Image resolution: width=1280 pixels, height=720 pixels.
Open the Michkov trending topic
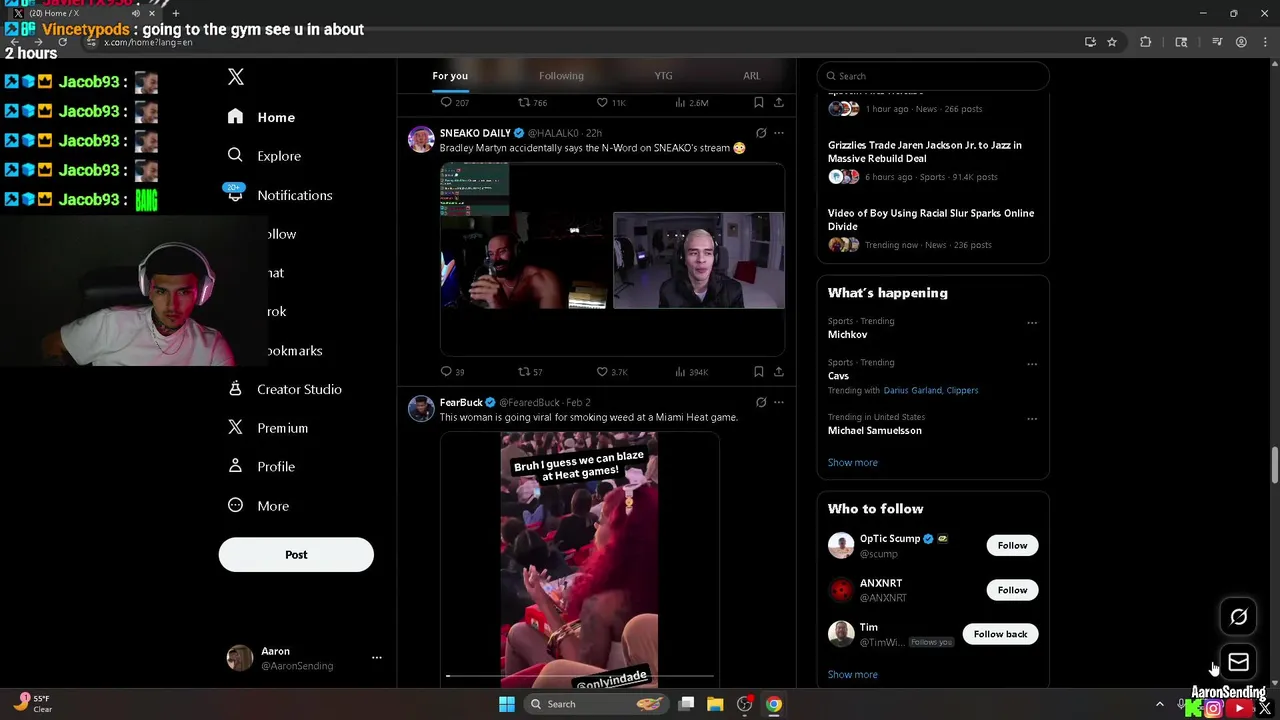[x=847, y=335]
